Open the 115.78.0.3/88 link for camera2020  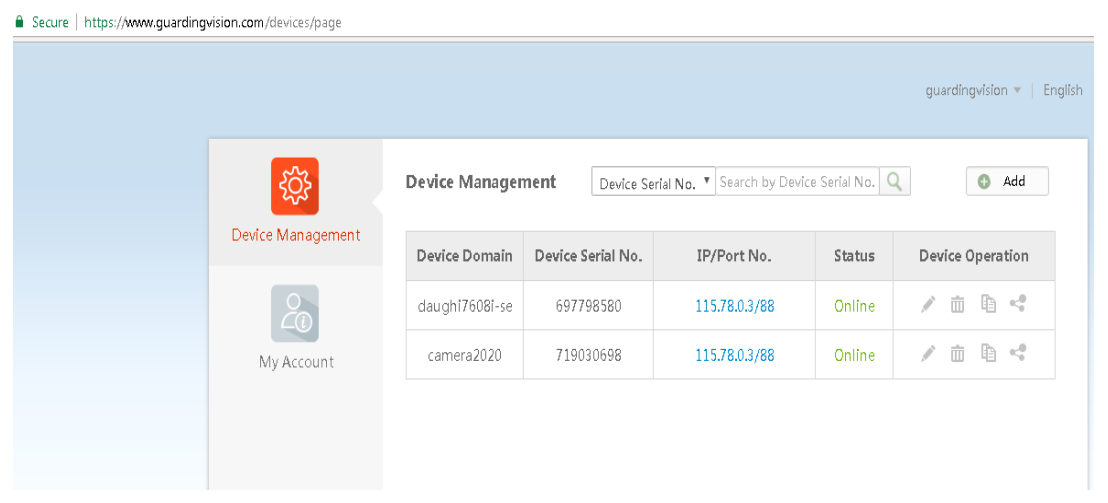(x=734, y=355)
